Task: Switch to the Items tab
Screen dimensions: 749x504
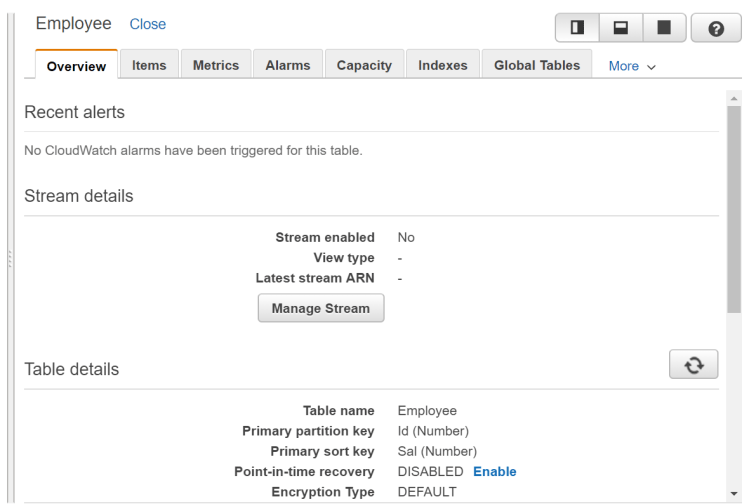Action: [149, 65]
